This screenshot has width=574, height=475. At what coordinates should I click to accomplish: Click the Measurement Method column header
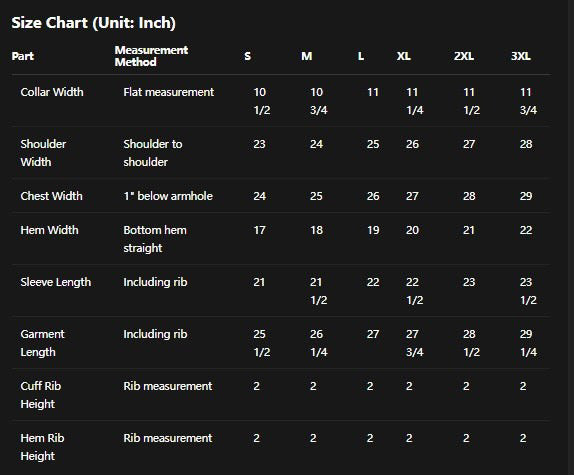[151, 56]
